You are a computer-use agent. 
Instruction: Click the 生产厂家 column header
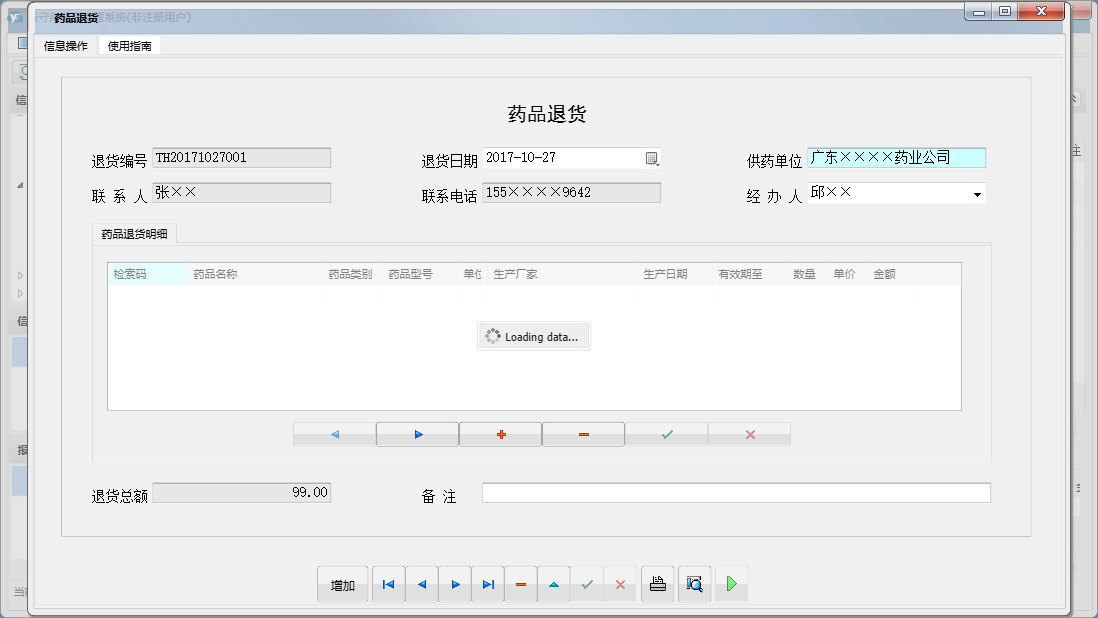[561, 274]
